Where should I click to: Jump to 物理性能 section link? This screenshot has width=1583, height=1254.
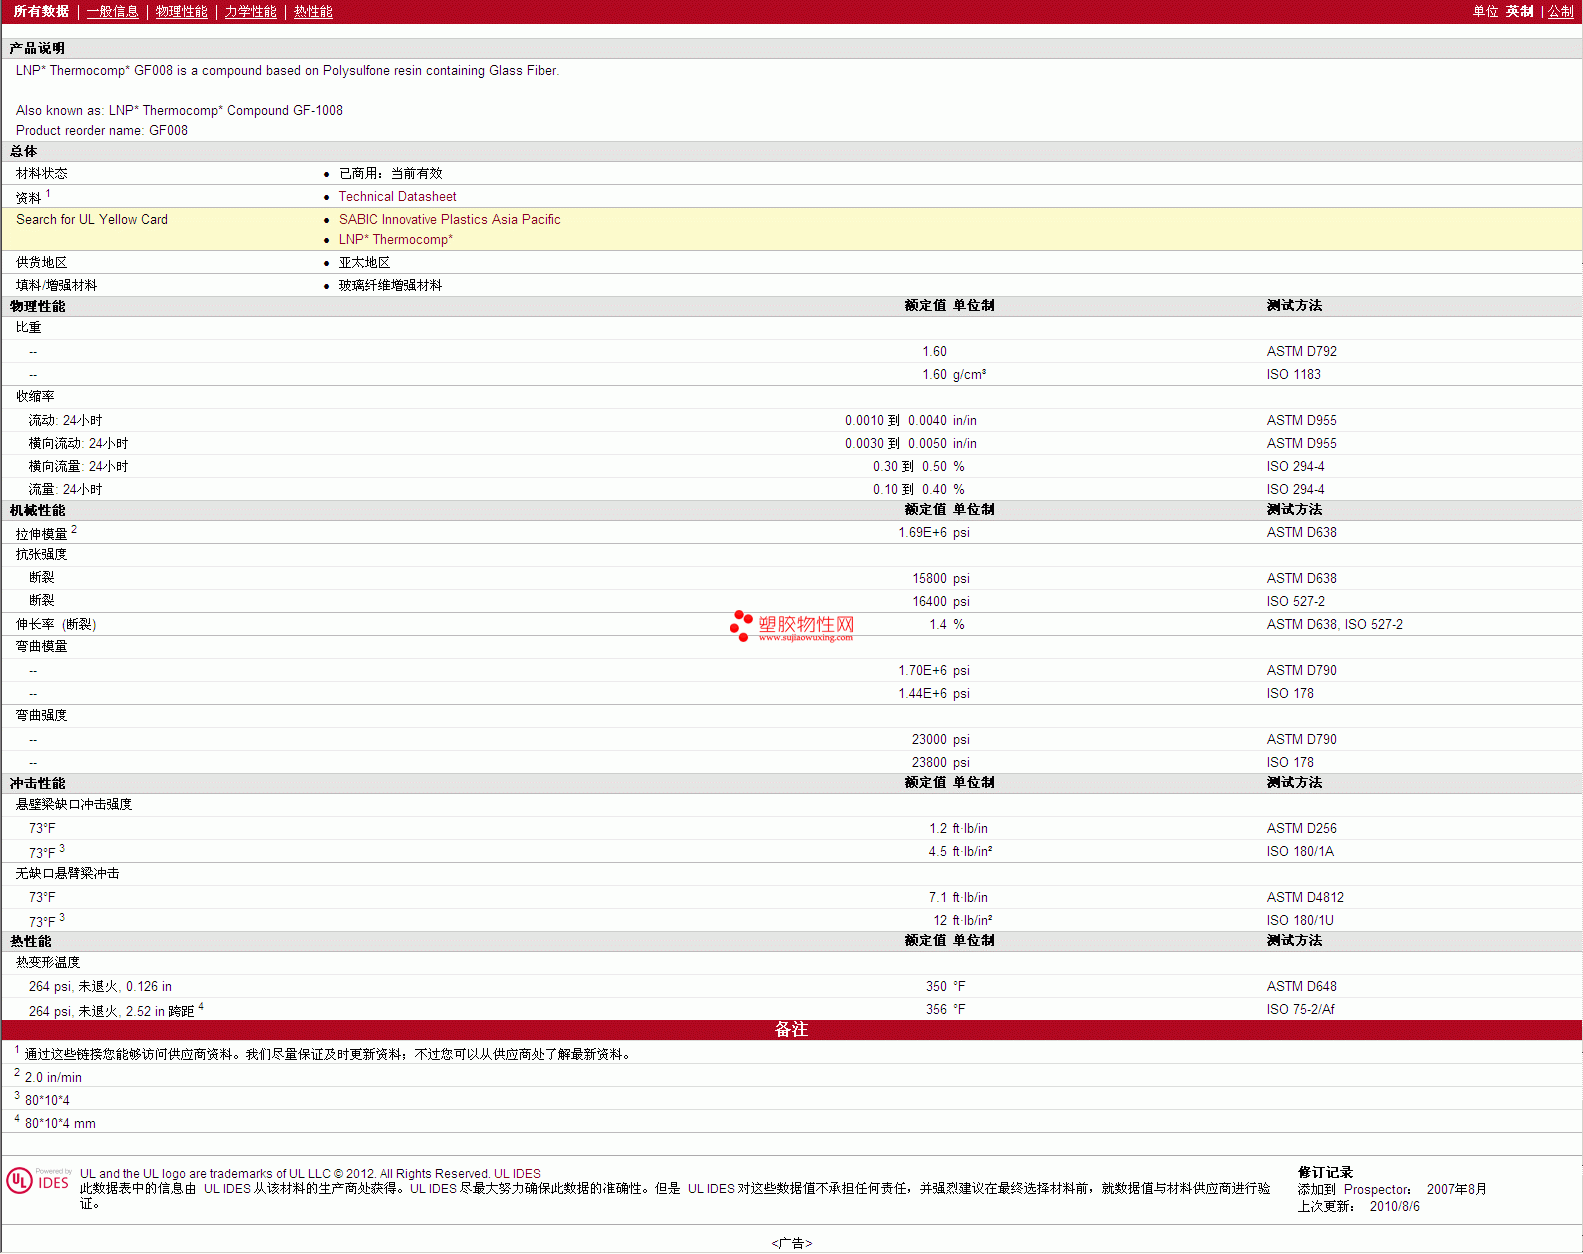(x=182, y=12)
